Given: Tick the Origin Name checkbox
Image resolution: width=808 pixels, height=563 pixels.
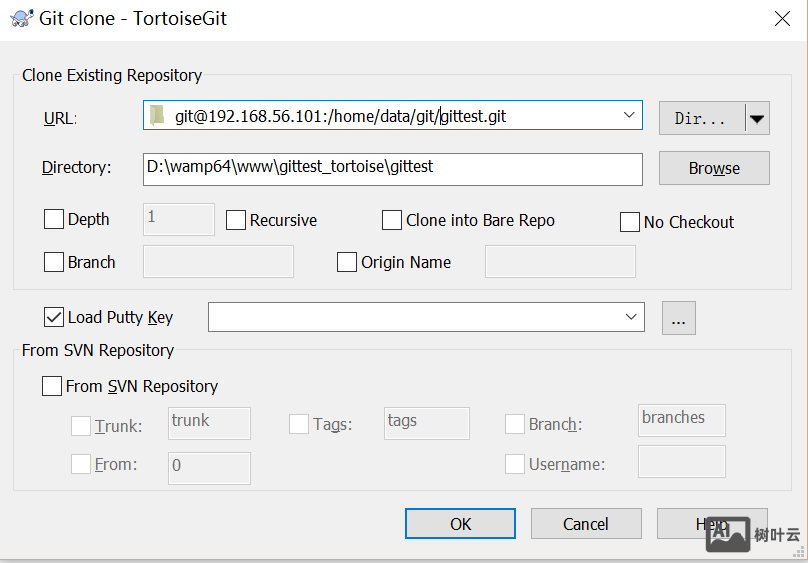Looking at the screenshot, I should 347,262.
